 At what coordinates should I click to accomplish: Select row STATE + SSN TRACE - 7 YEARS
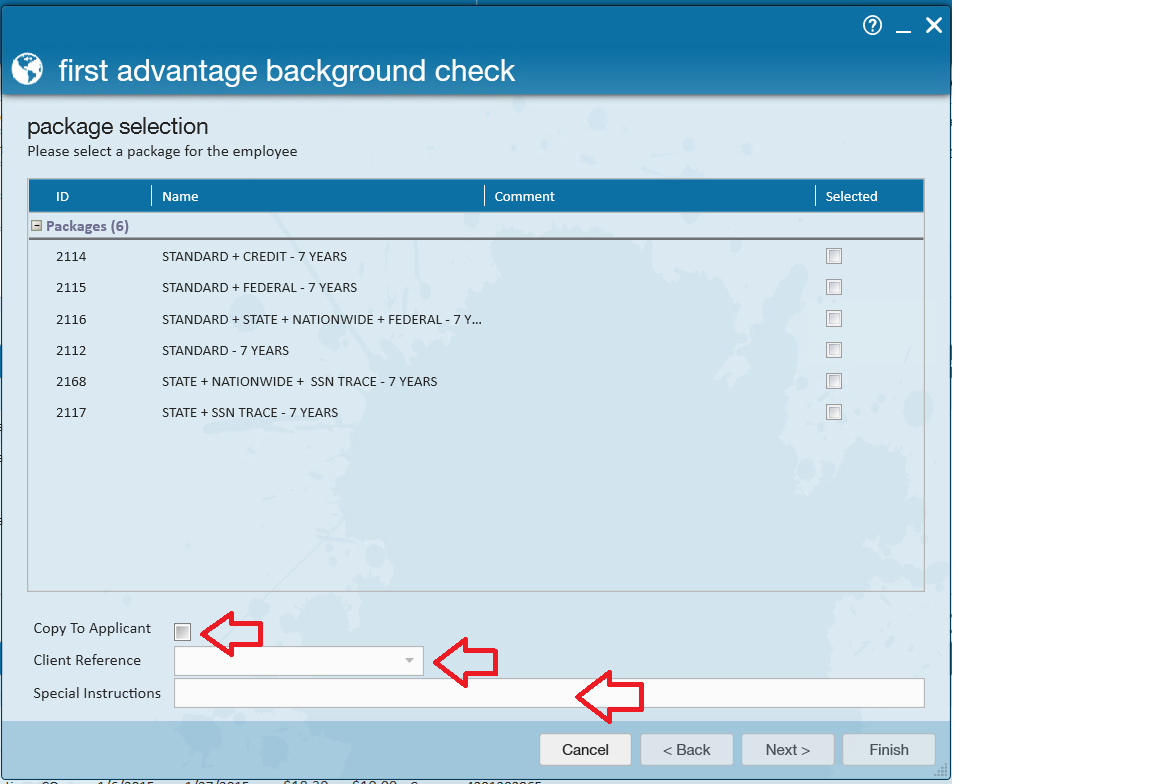pyautogui.click(x=250, y=412)
